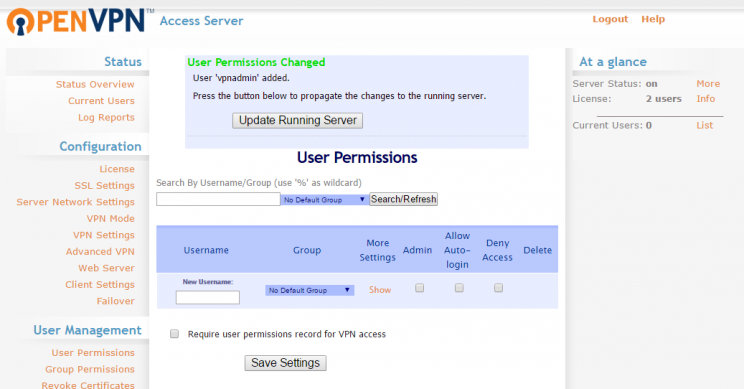The width and height of the screenshot is (744, 389).
Task: Open the search group filter dropdown
Action: point(325,200)
